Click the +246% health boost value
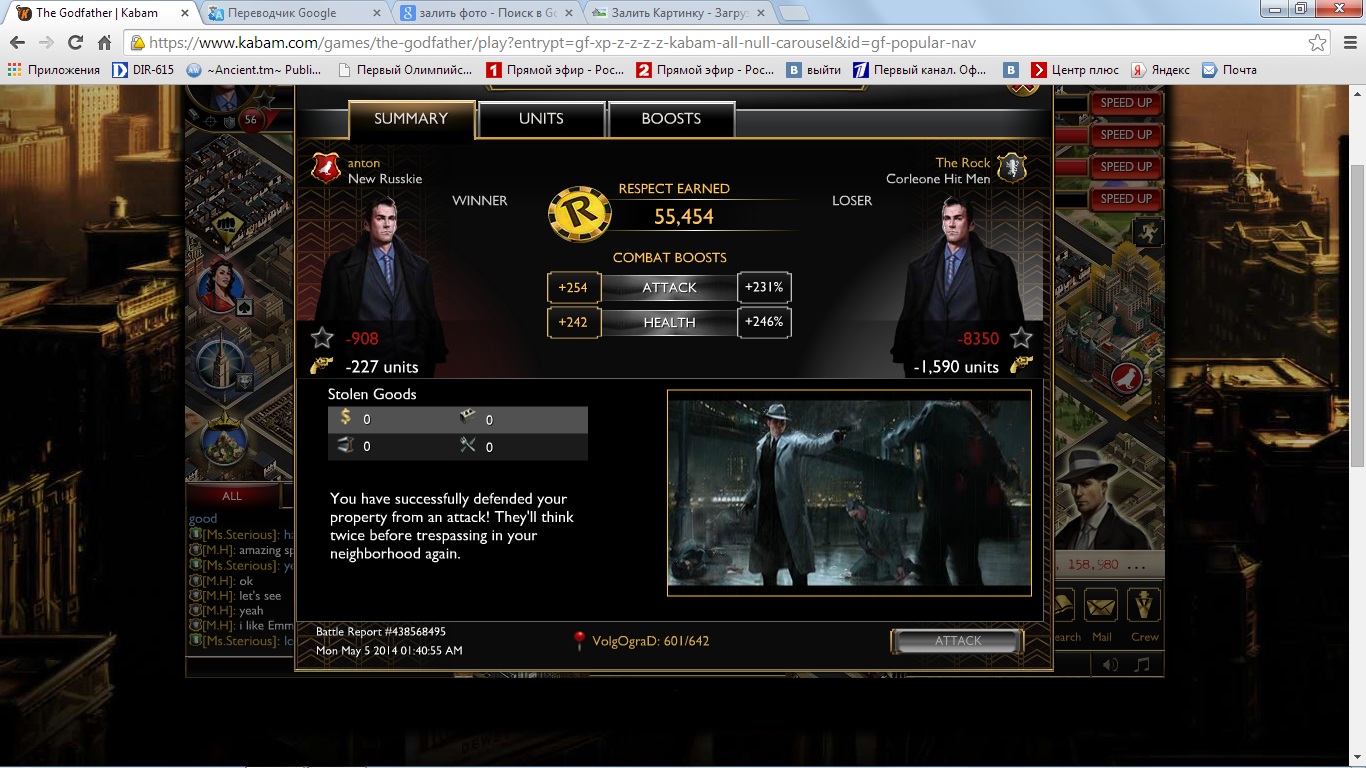The height and width of the screenshot is (768, 1366). [x=764, y=323]
